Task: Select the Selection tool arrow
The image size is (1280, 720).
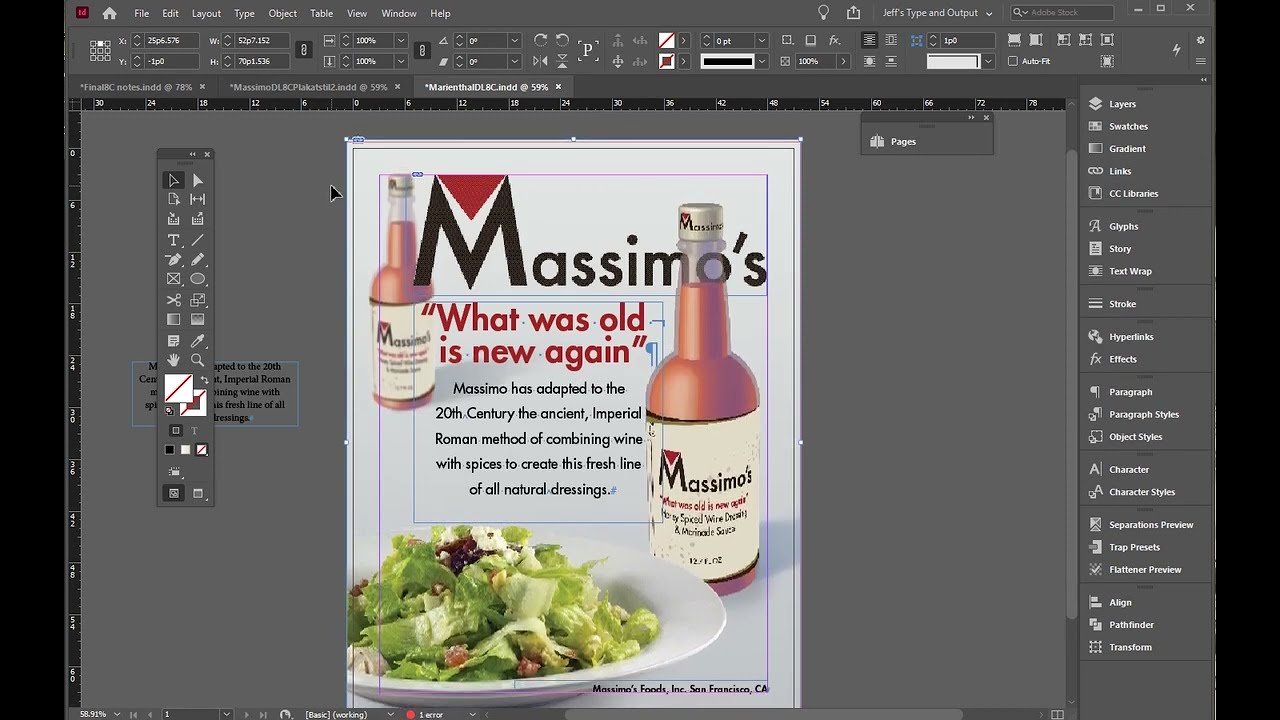Action: 174,180
